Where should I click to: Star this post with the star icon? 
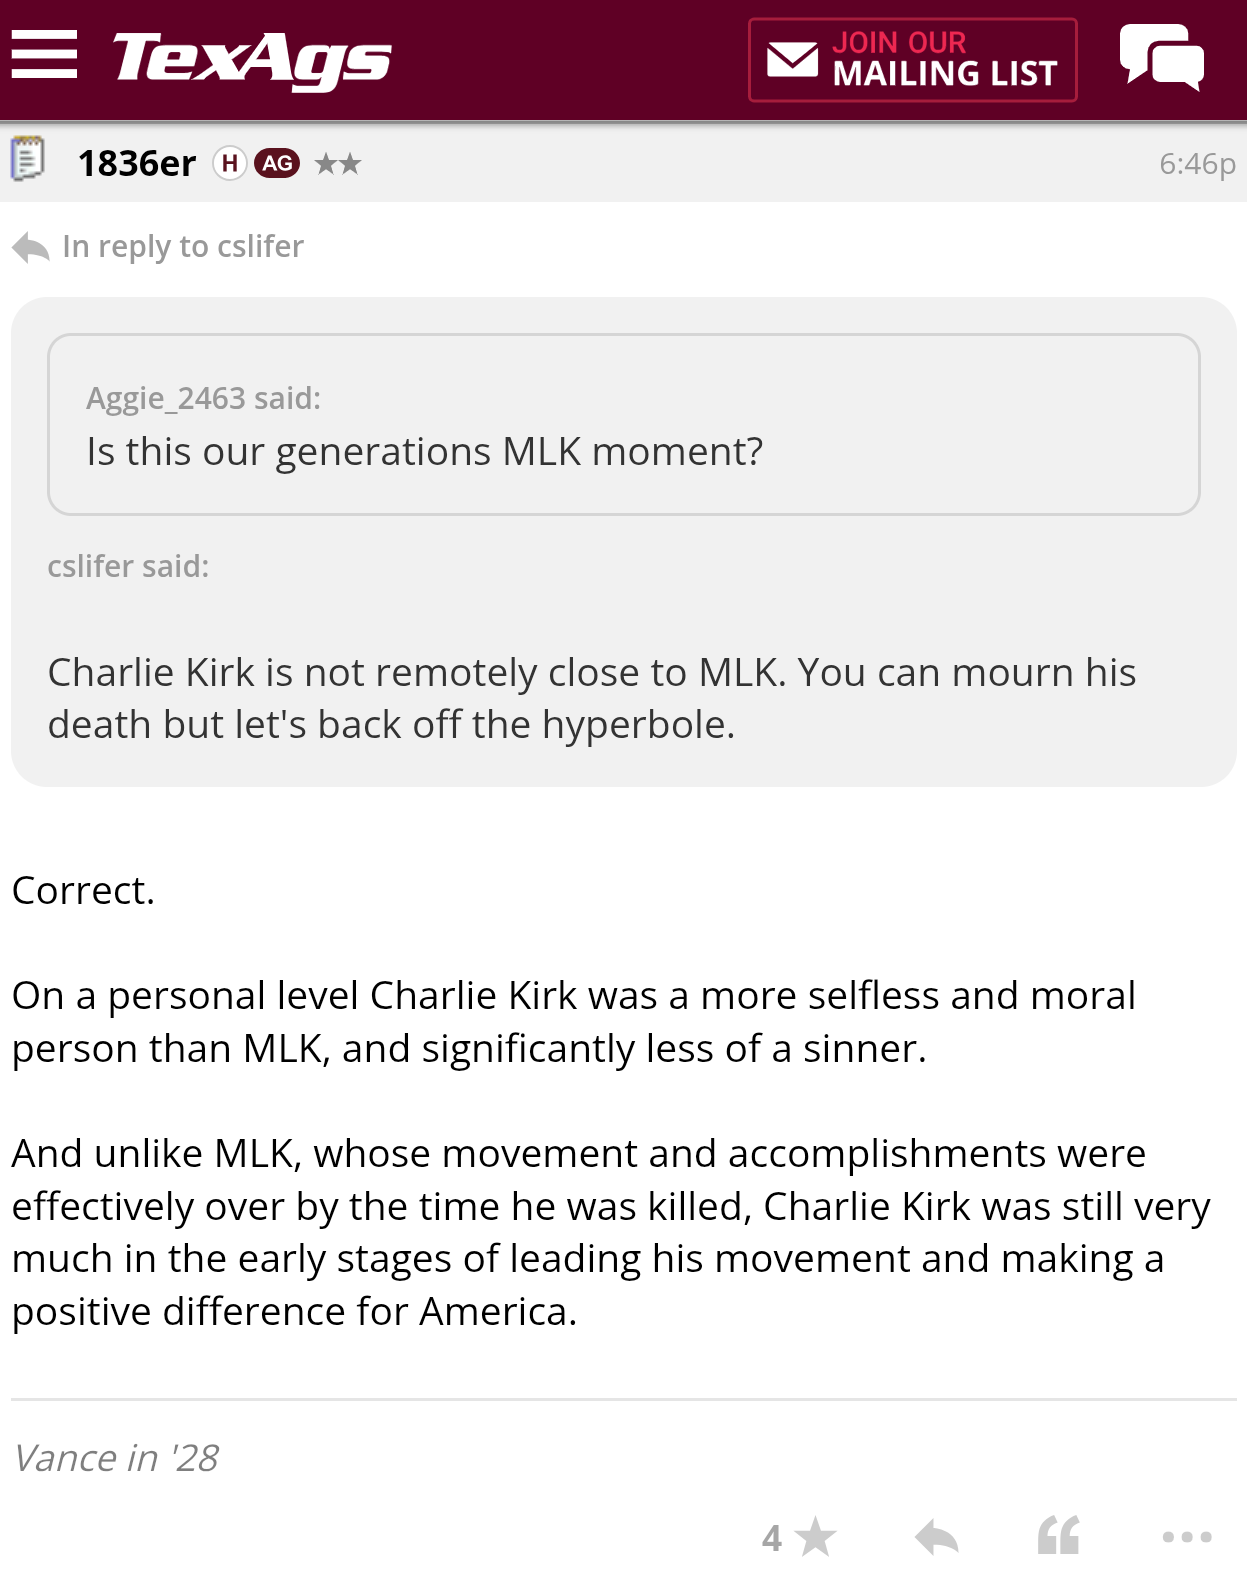(x=817, y=1537)
